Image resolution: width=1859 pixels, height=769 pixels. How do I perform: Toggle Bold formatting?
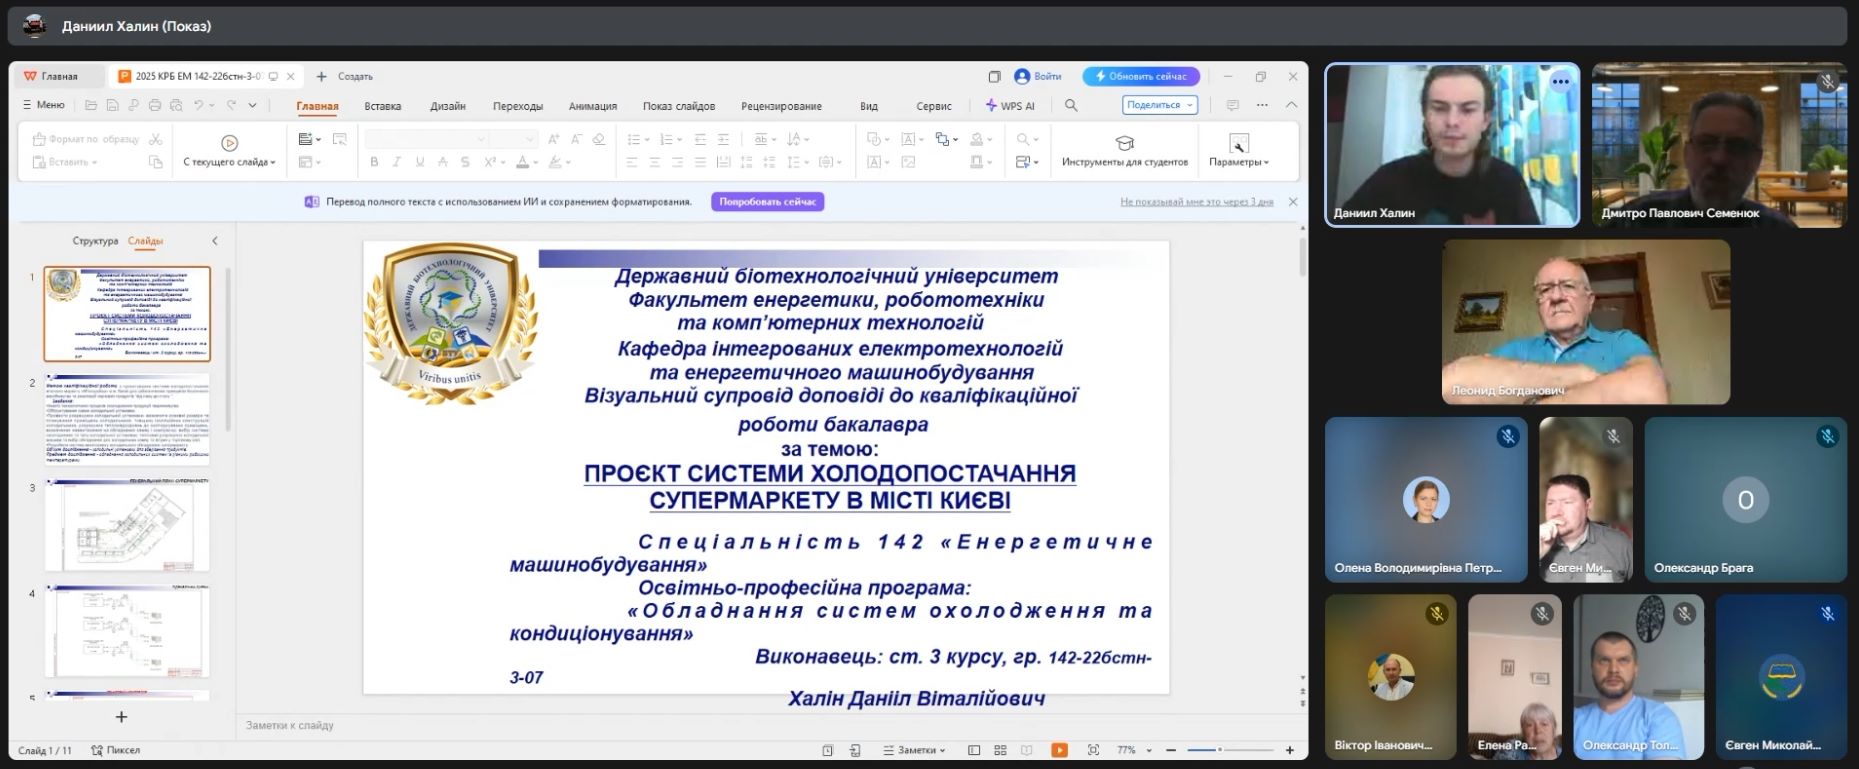374,162
